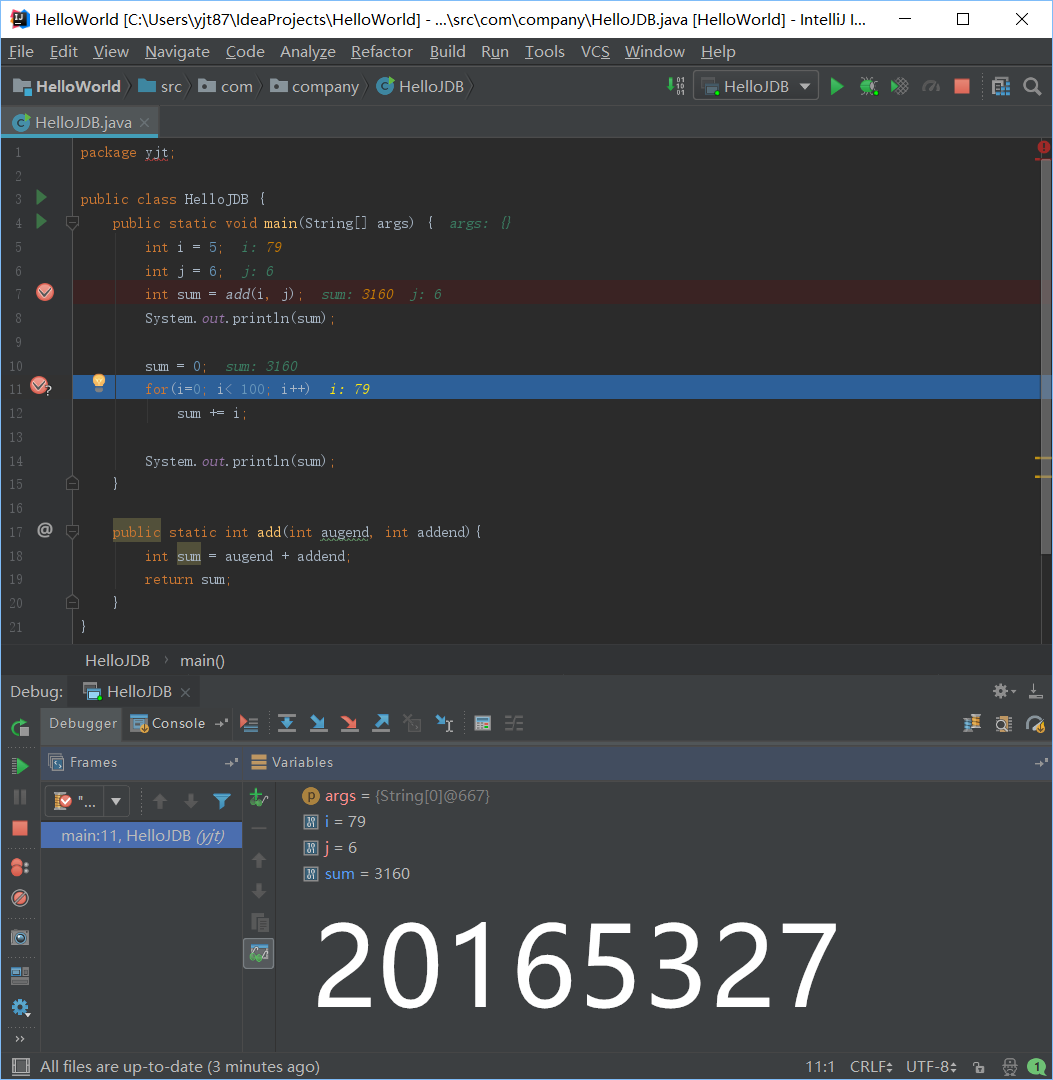The height and width of the screenshot is (1080, 1053).
Task: Click the red error indicator atop scrollbar
Action: (x=1044, y=147)
